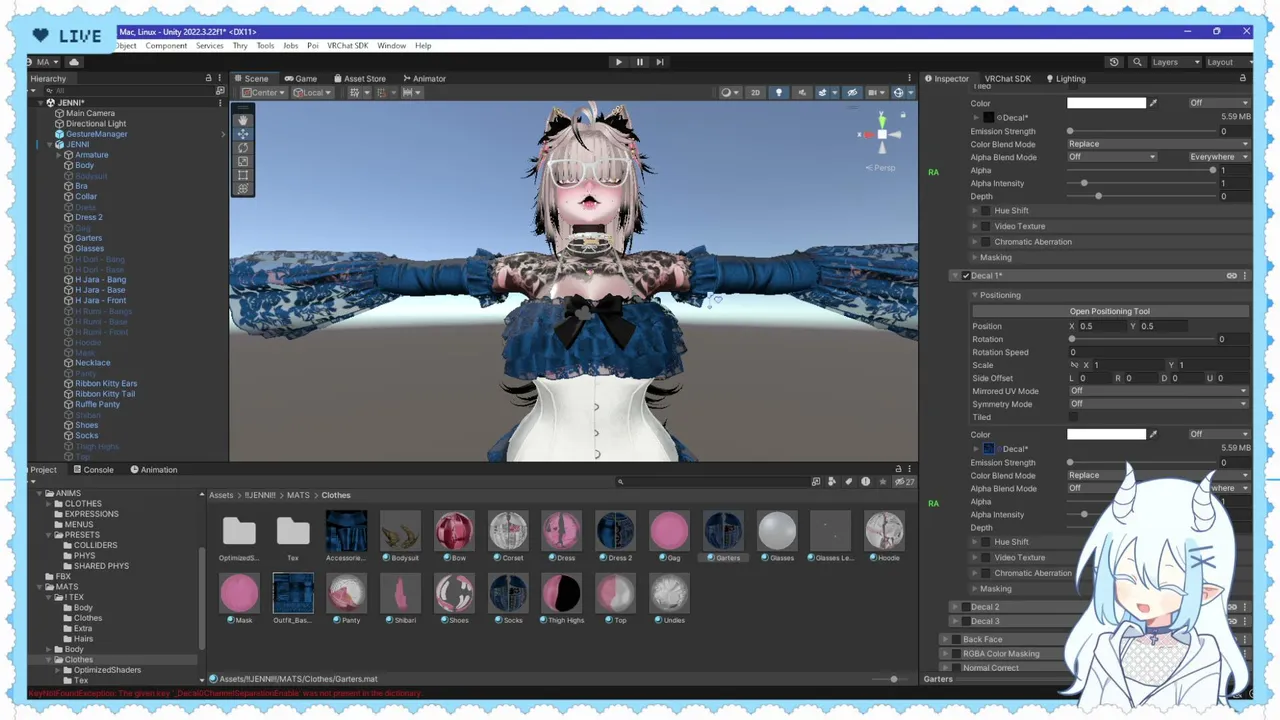
Task: Click the top white Color swatch
Action: pos(1106,103)
